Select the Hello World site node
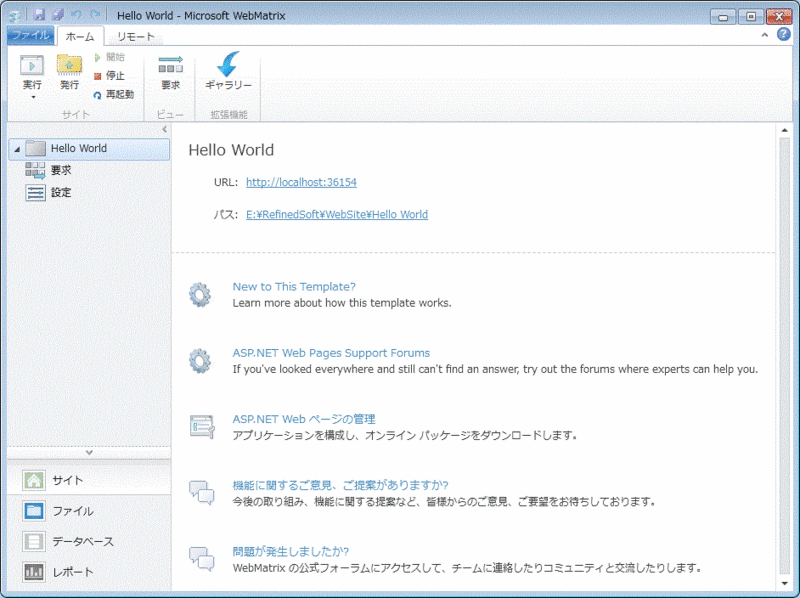This screenshot has height=598, width=800. click(89, 148)
